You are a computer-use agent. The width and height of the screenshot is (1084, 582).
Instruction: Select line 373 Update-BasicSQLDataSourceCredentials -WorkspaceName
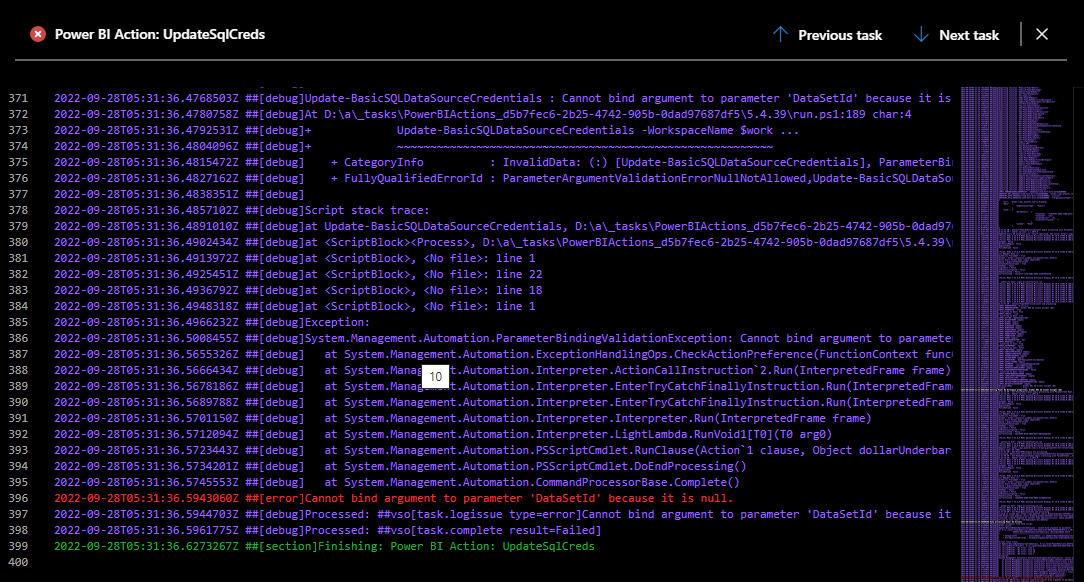(x=427, y=130)
